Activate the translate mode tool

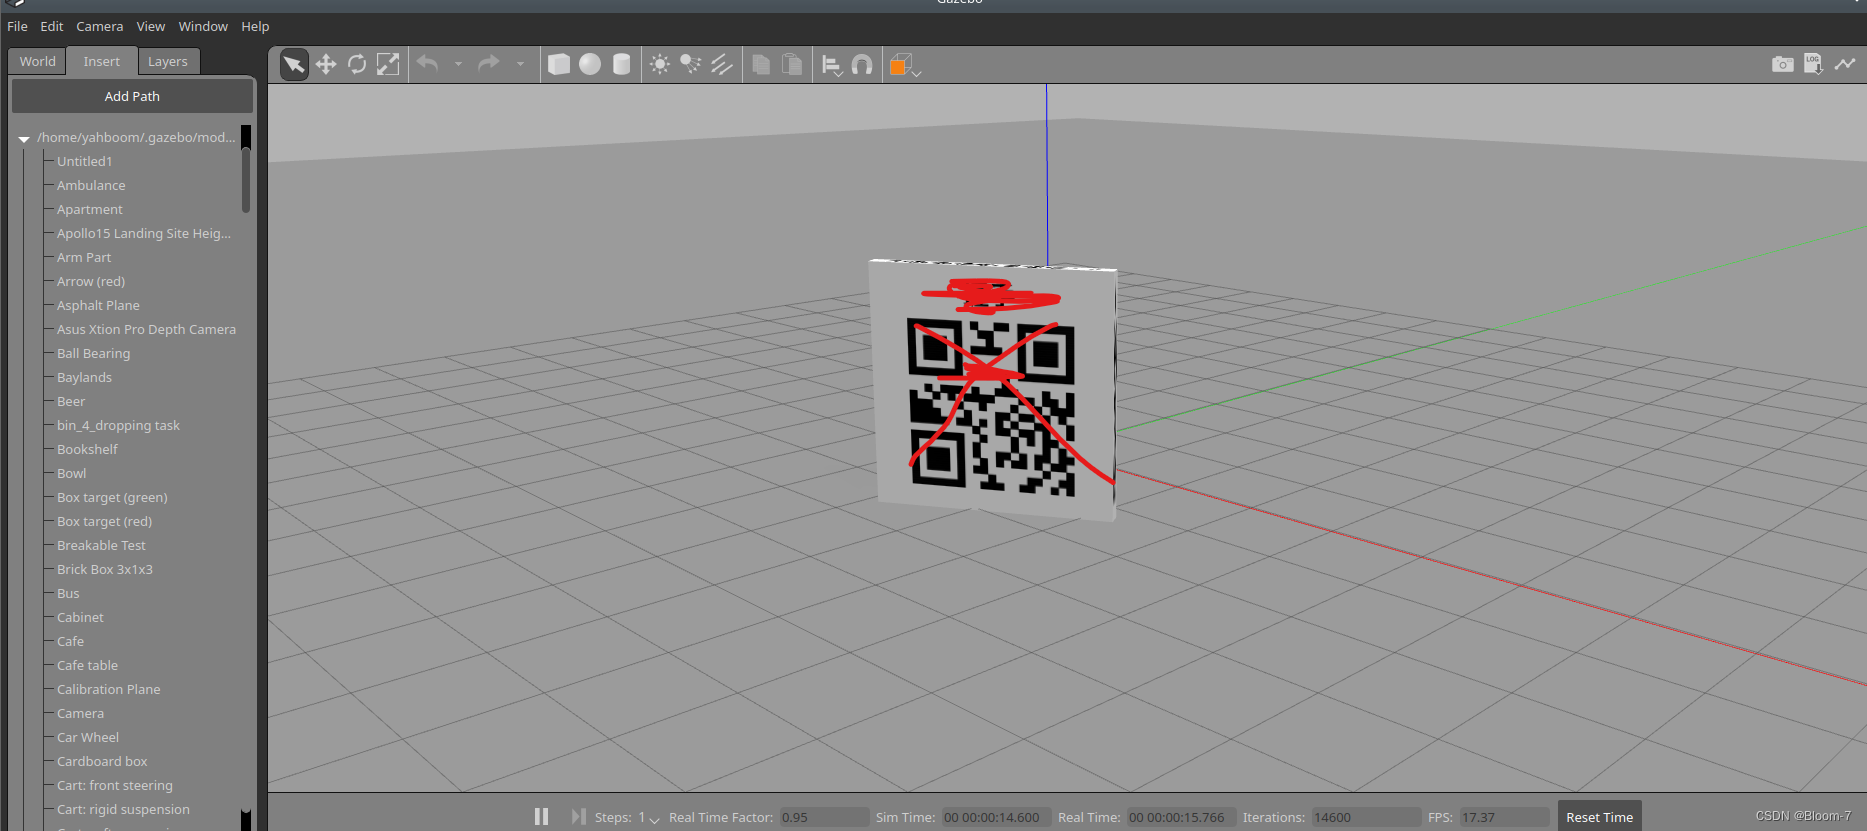pos(326,65)
